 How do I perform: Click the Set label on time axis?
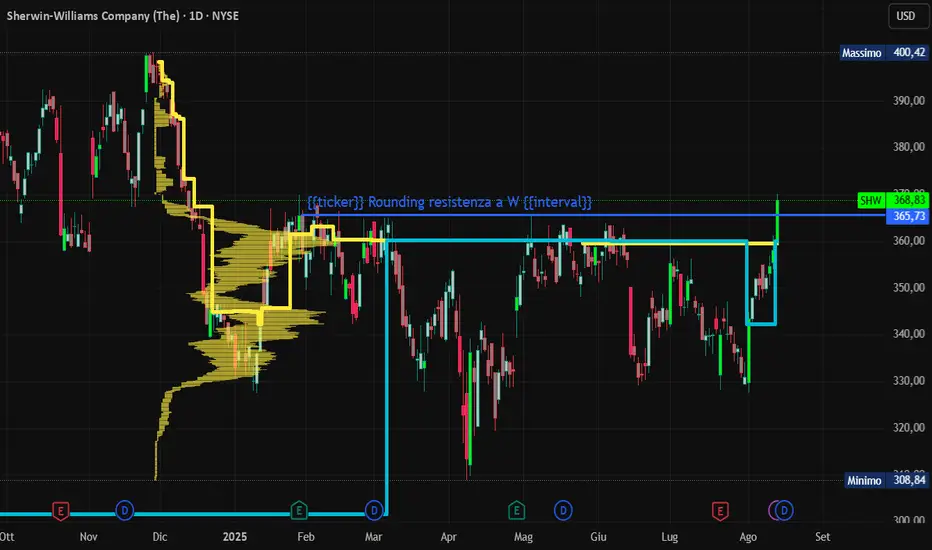823,537
